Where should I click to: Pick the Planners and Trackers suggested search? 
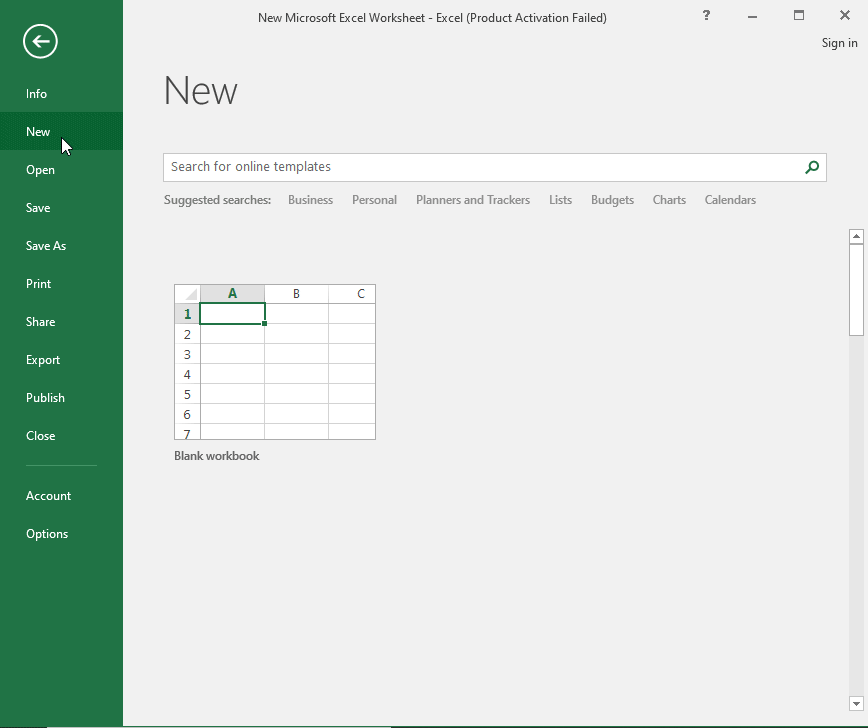tap(473, 200)
